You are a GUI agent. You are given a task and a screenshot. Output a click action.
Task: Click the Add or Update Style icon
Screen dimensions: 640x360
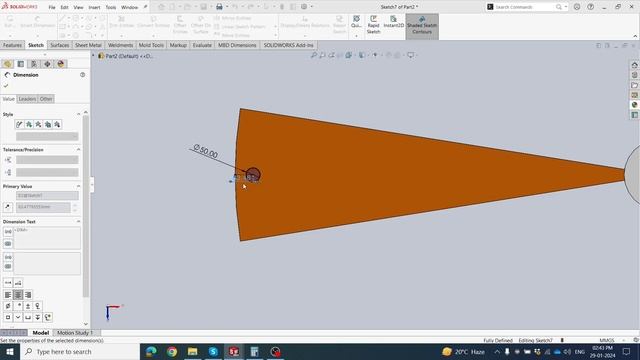pos(29,124)
